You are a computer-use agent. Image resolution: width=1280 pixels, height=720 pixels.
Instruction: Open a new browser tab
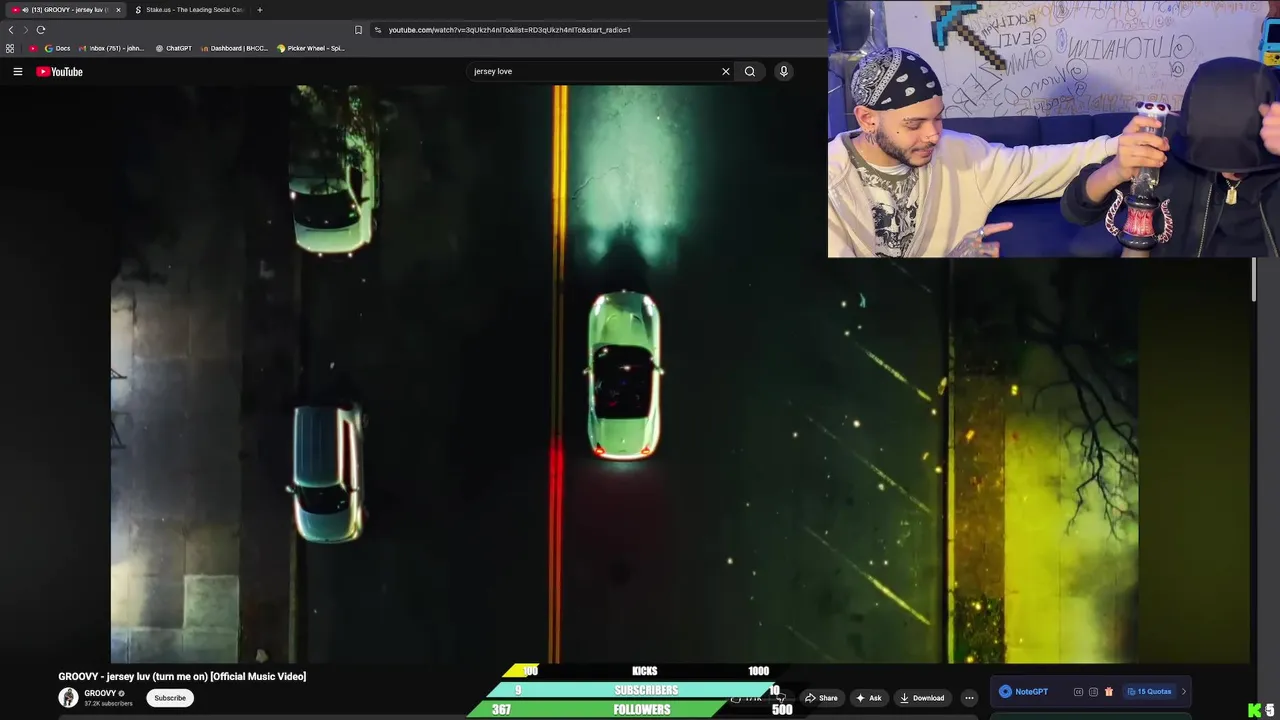point(259,10)
